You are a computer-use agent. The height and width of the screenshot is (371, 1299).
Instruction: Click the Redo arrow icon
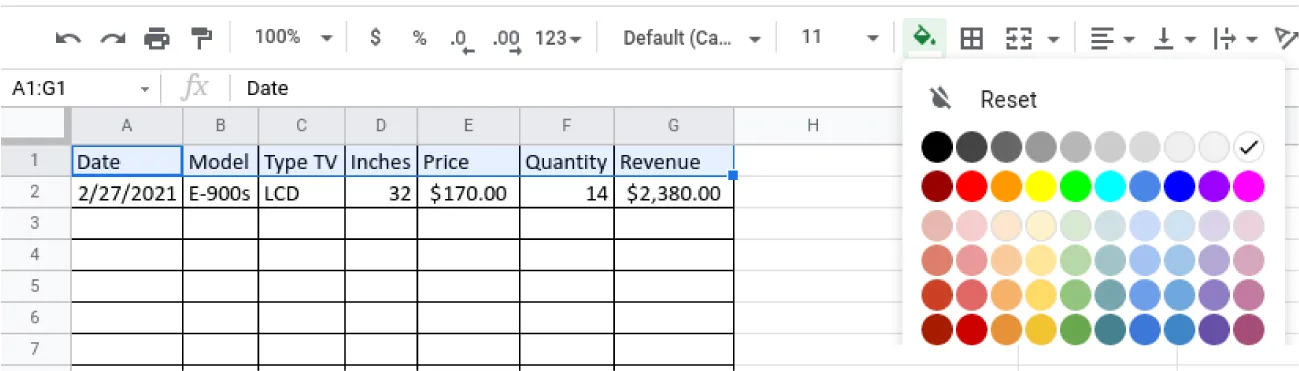[x=112, y=39]
